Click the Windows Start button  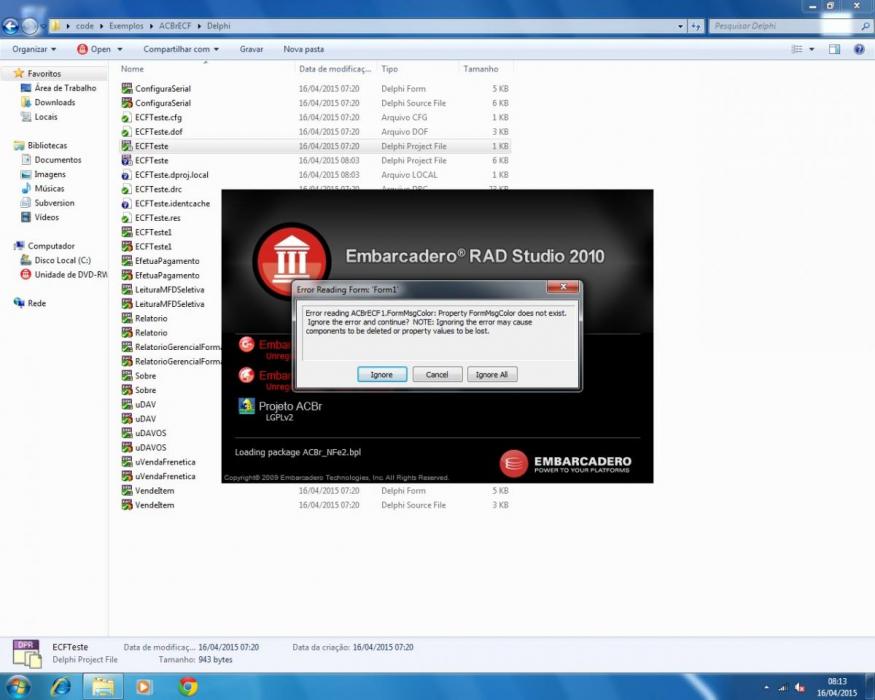tap(18, 686)
